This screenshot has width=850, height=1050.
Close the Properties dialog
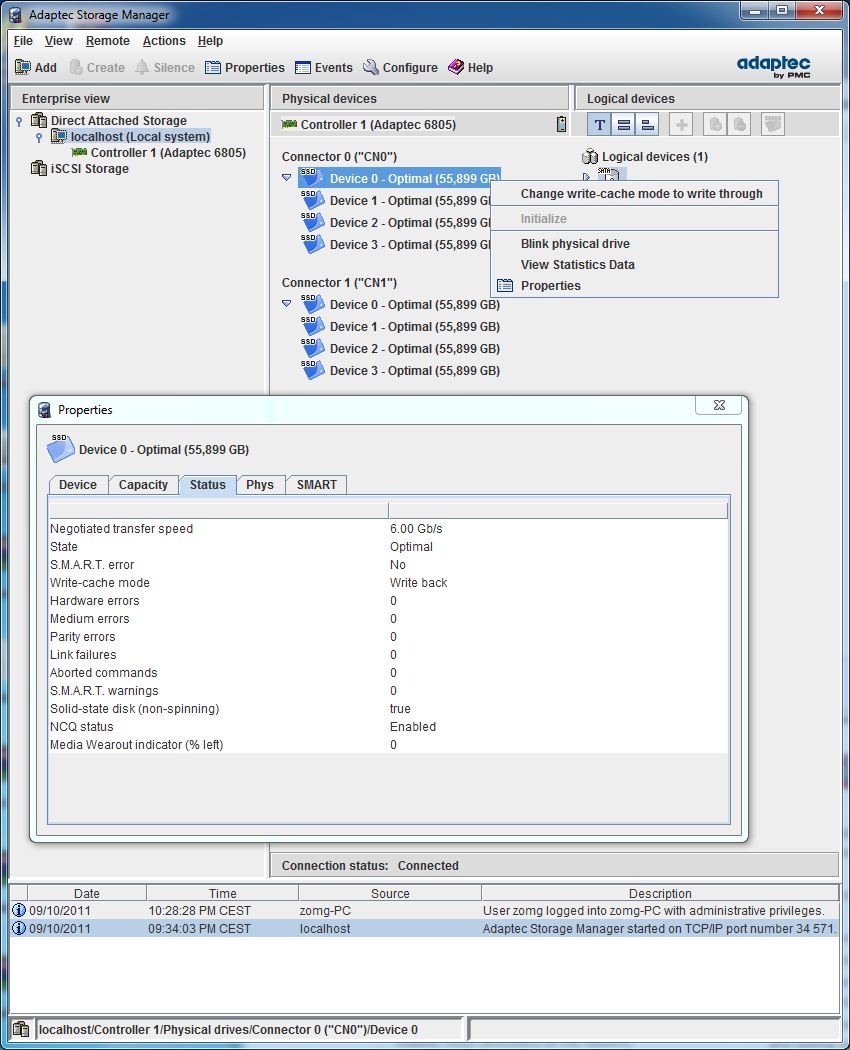click(x=719, y=405)
